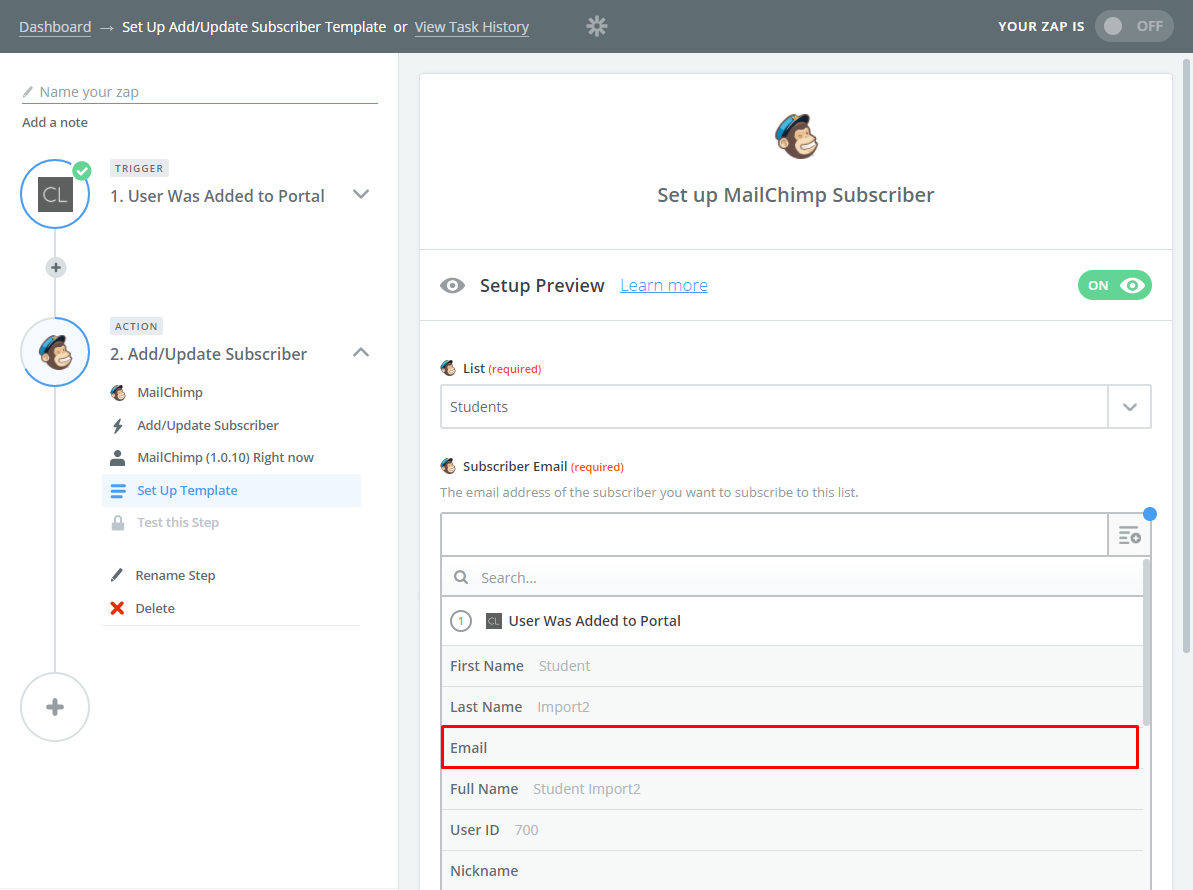Click lightning bolt icon for Add/Update Subscriber

tap(117, 426)
